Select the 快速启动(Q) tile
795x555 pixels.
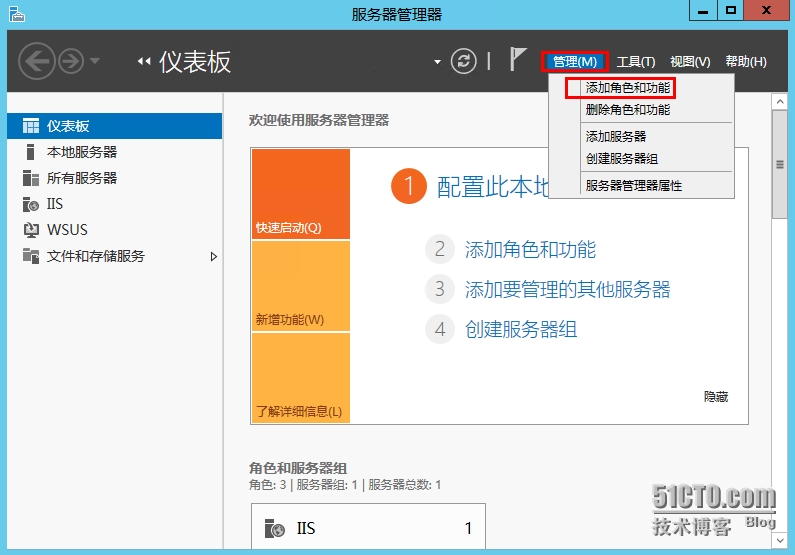[x=301, y=194]
